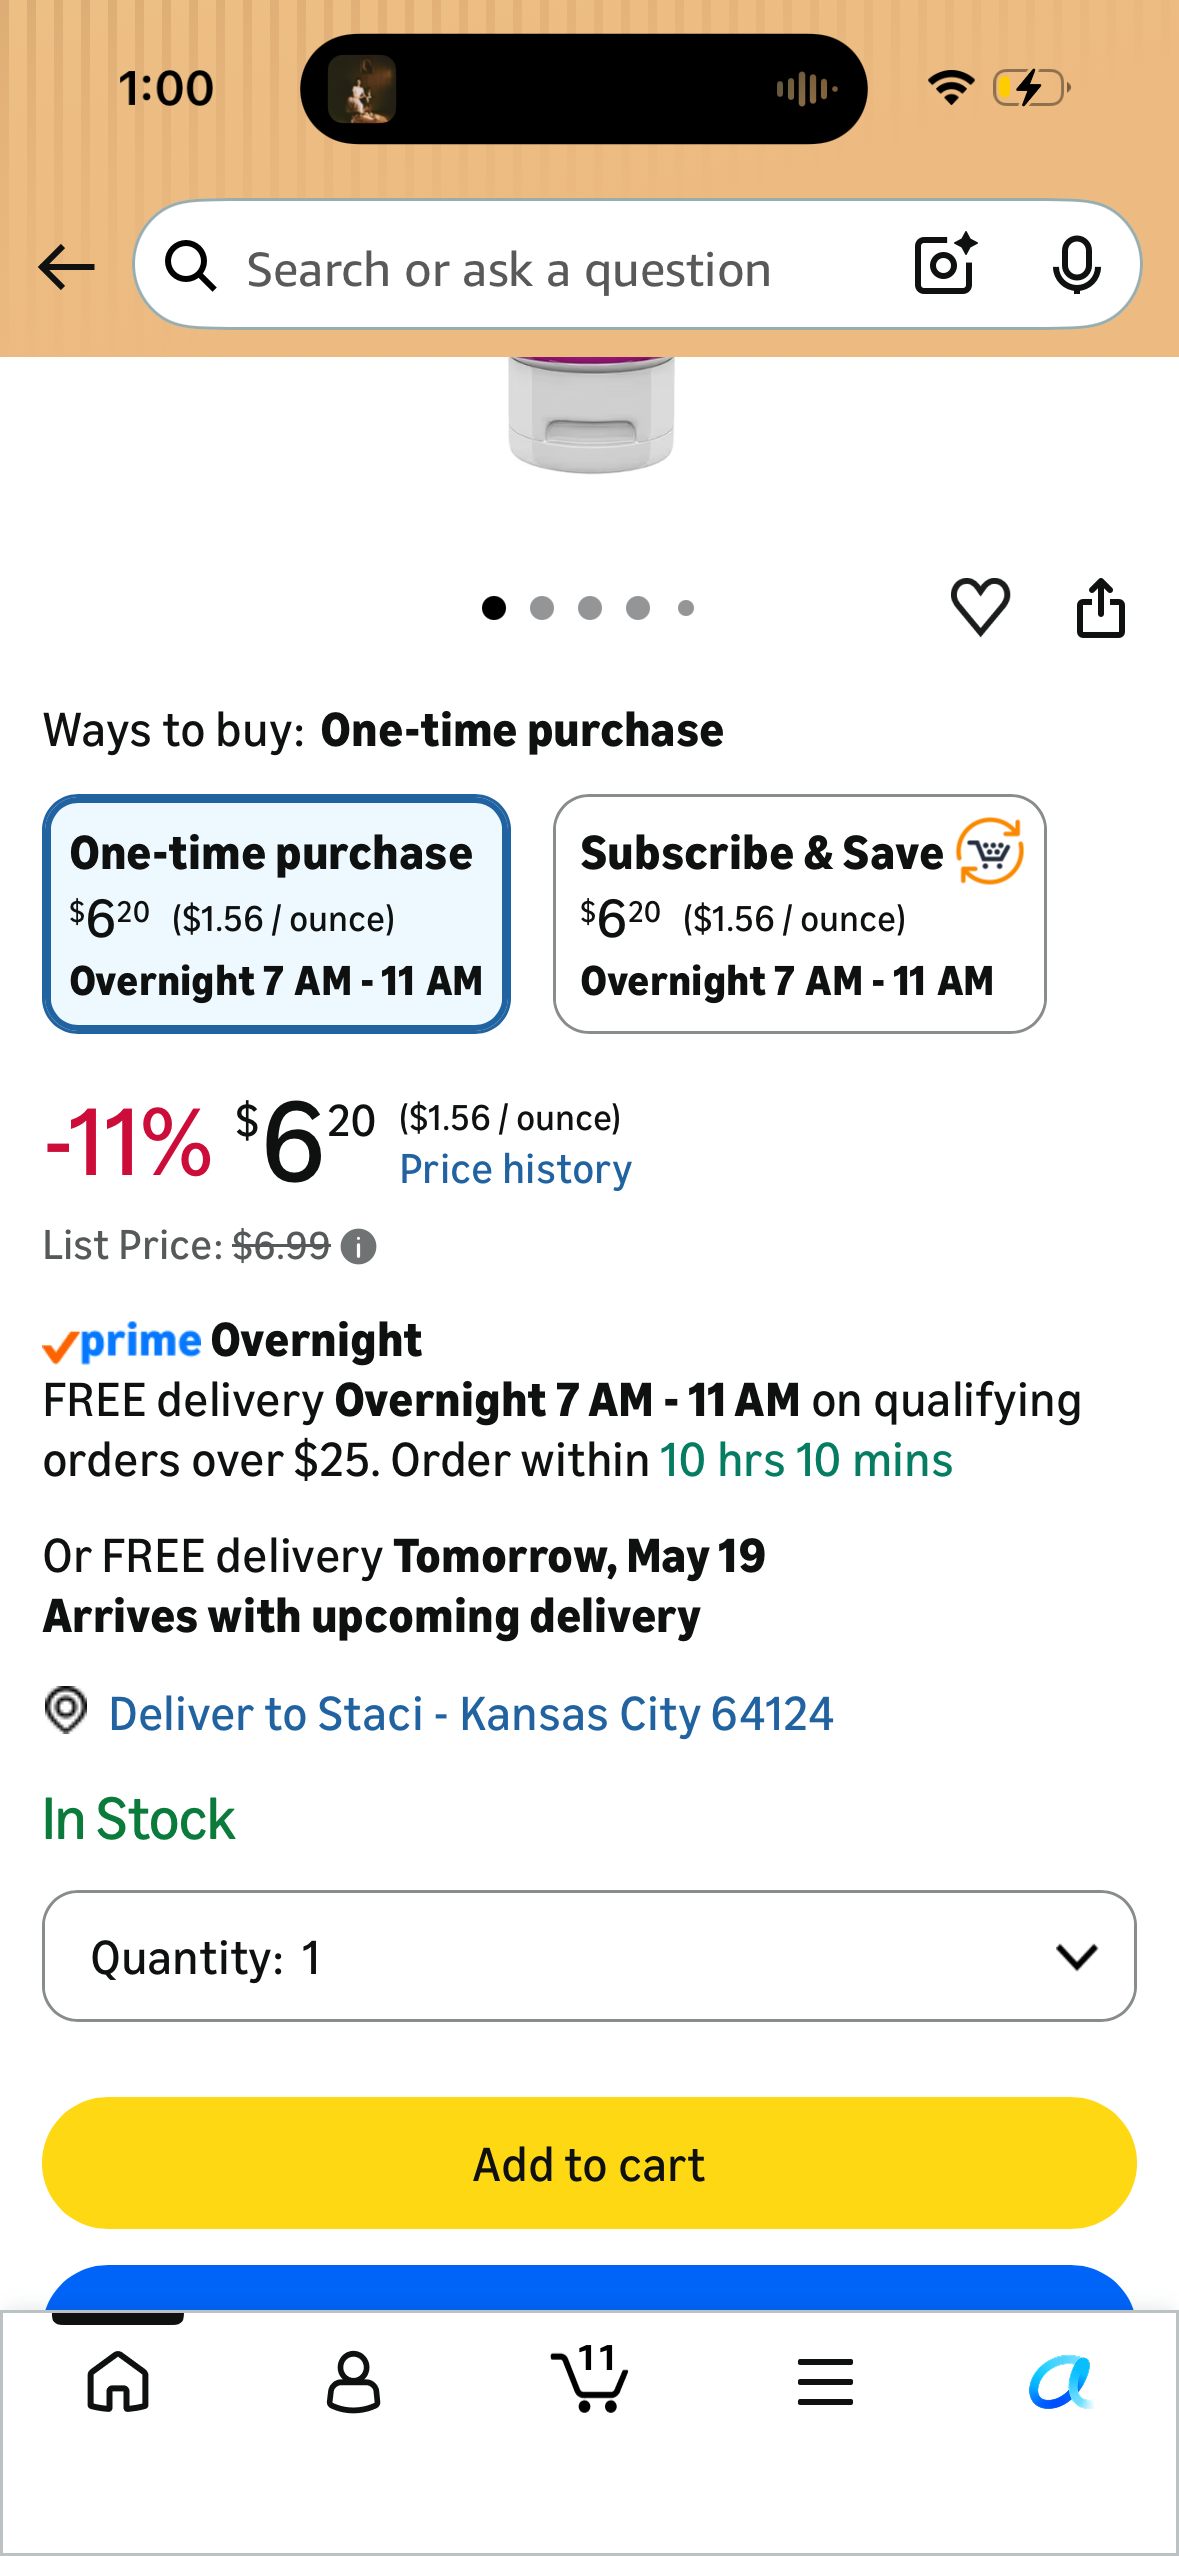Screen dimensions: 1179x2556
Task: Add item to wishlist with heart icon
Action: pyautogui.click(x=980, y=606)
